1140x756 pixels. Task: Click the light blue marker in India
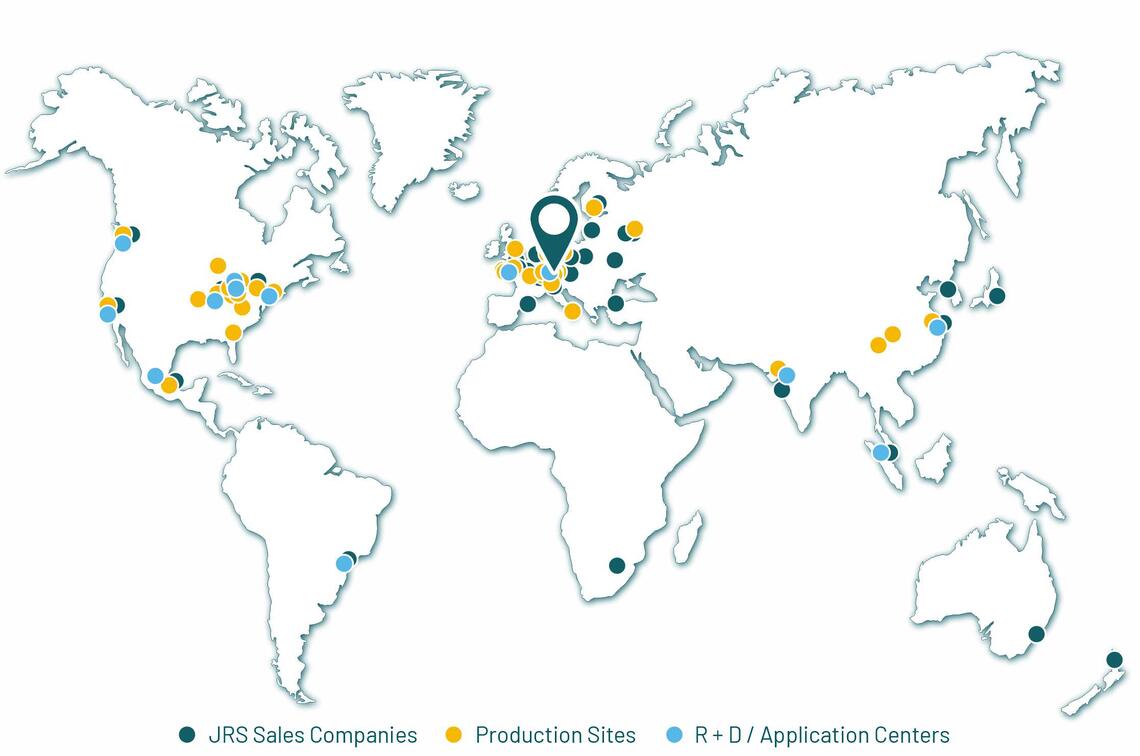point(787,376)
